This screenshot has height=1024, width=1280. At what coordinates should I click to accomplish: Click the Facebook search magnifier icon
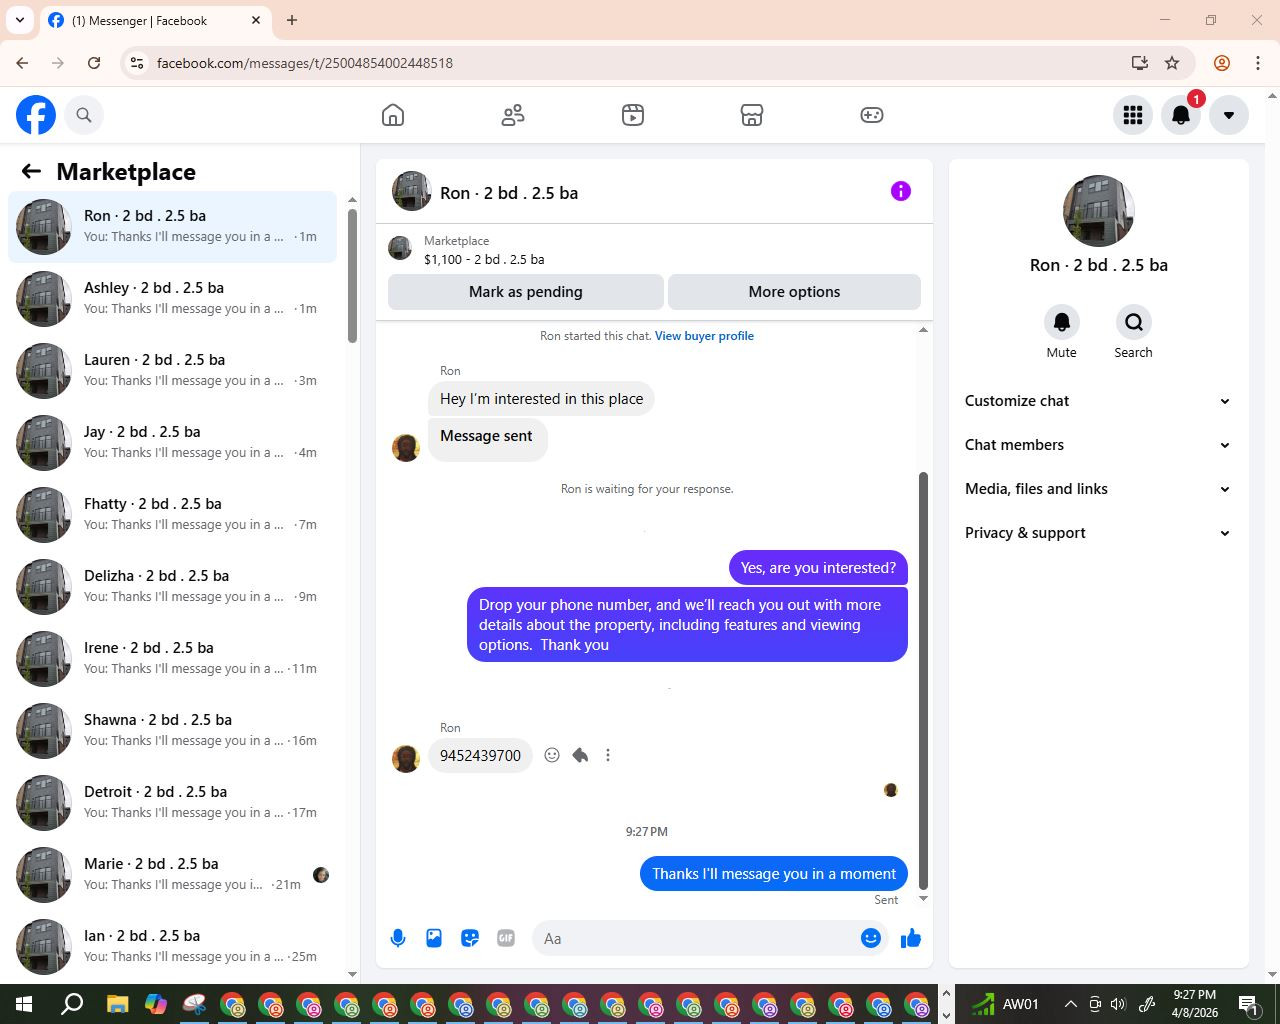coord(84,115)
